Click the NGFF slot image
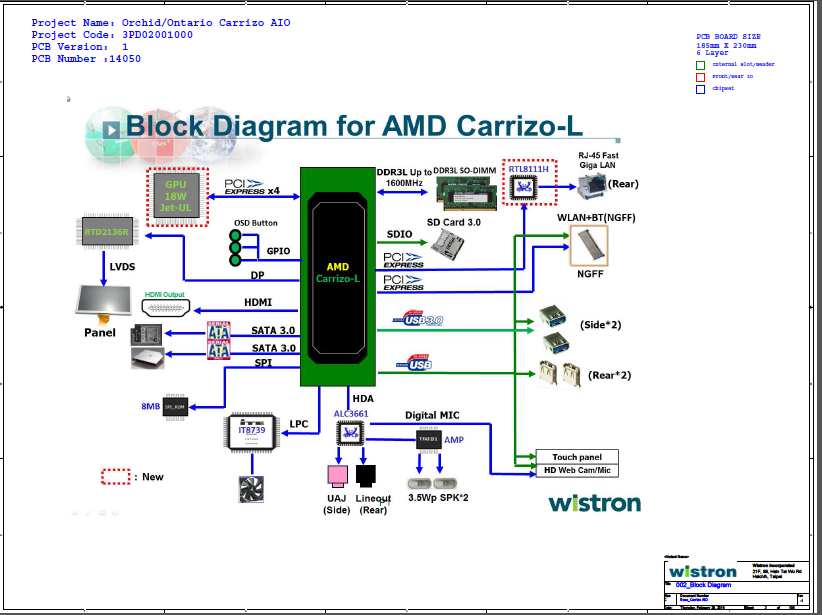 pyautogui.click(x=589, y=246)
